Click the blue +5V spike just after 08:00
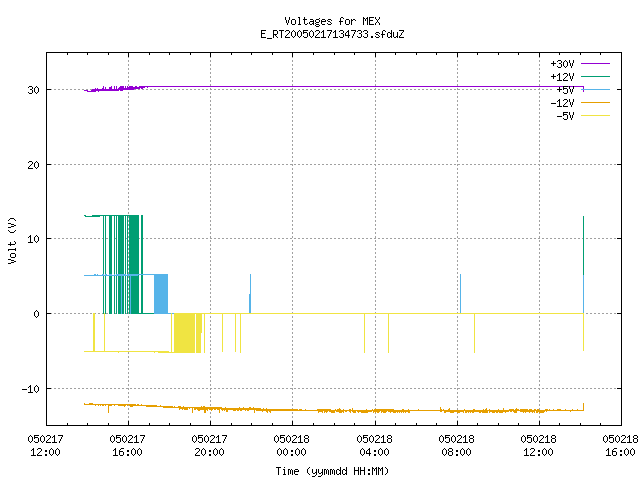The width and height of the screenshot is (640, 480). pos(460,294)
